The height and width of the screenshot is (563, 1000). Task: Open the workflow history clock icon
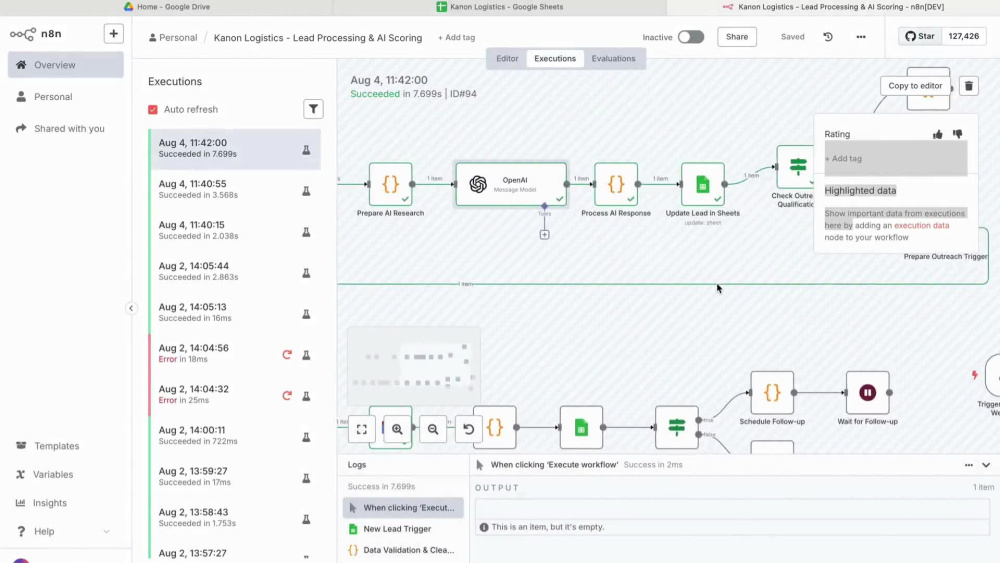pos(828,37)
